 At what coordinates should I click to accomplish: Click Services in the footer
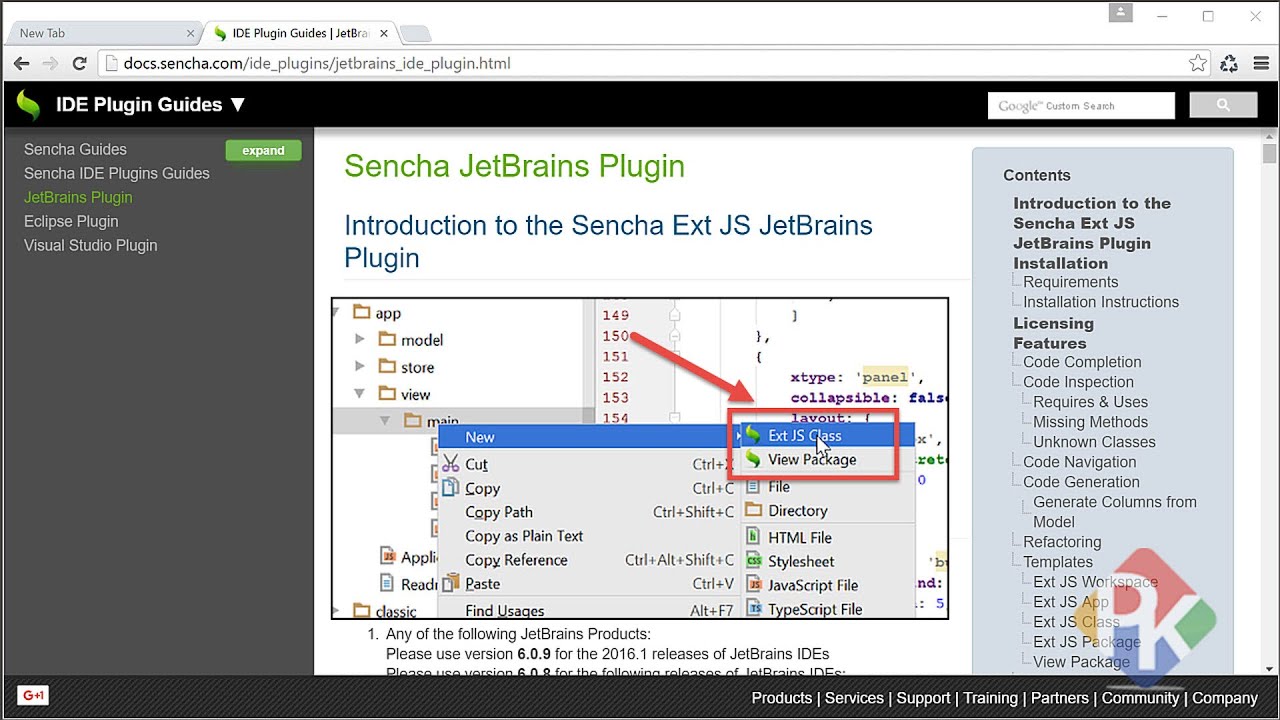click(x=854, y=698)
